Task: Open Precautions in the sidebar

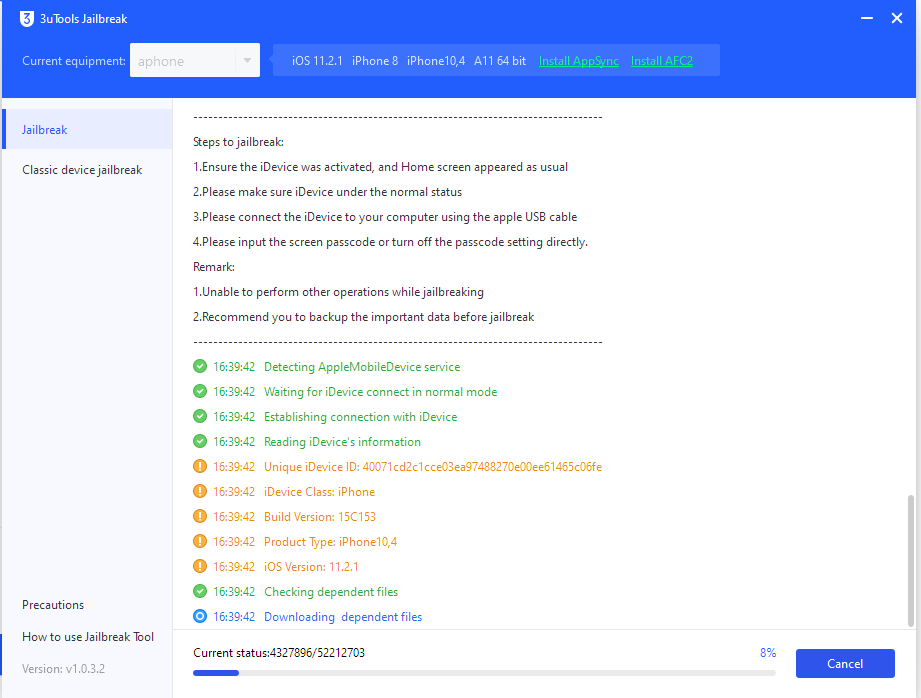Action: (53, 605)
